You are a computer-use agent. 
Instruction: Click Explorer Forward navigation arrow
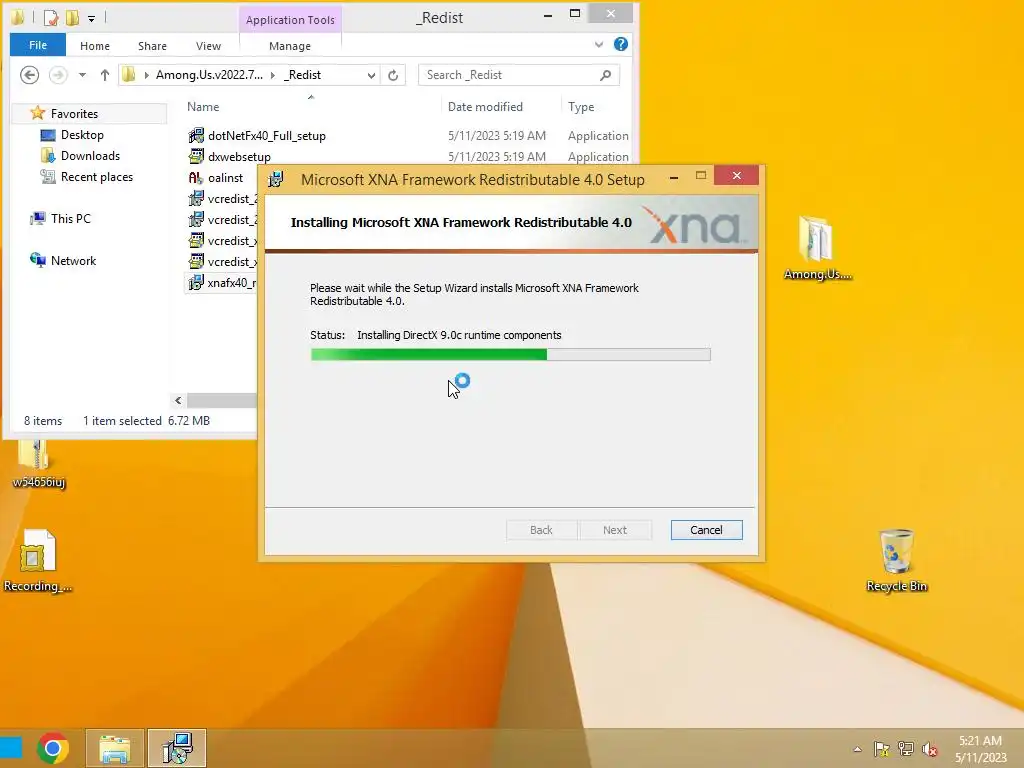58,75
